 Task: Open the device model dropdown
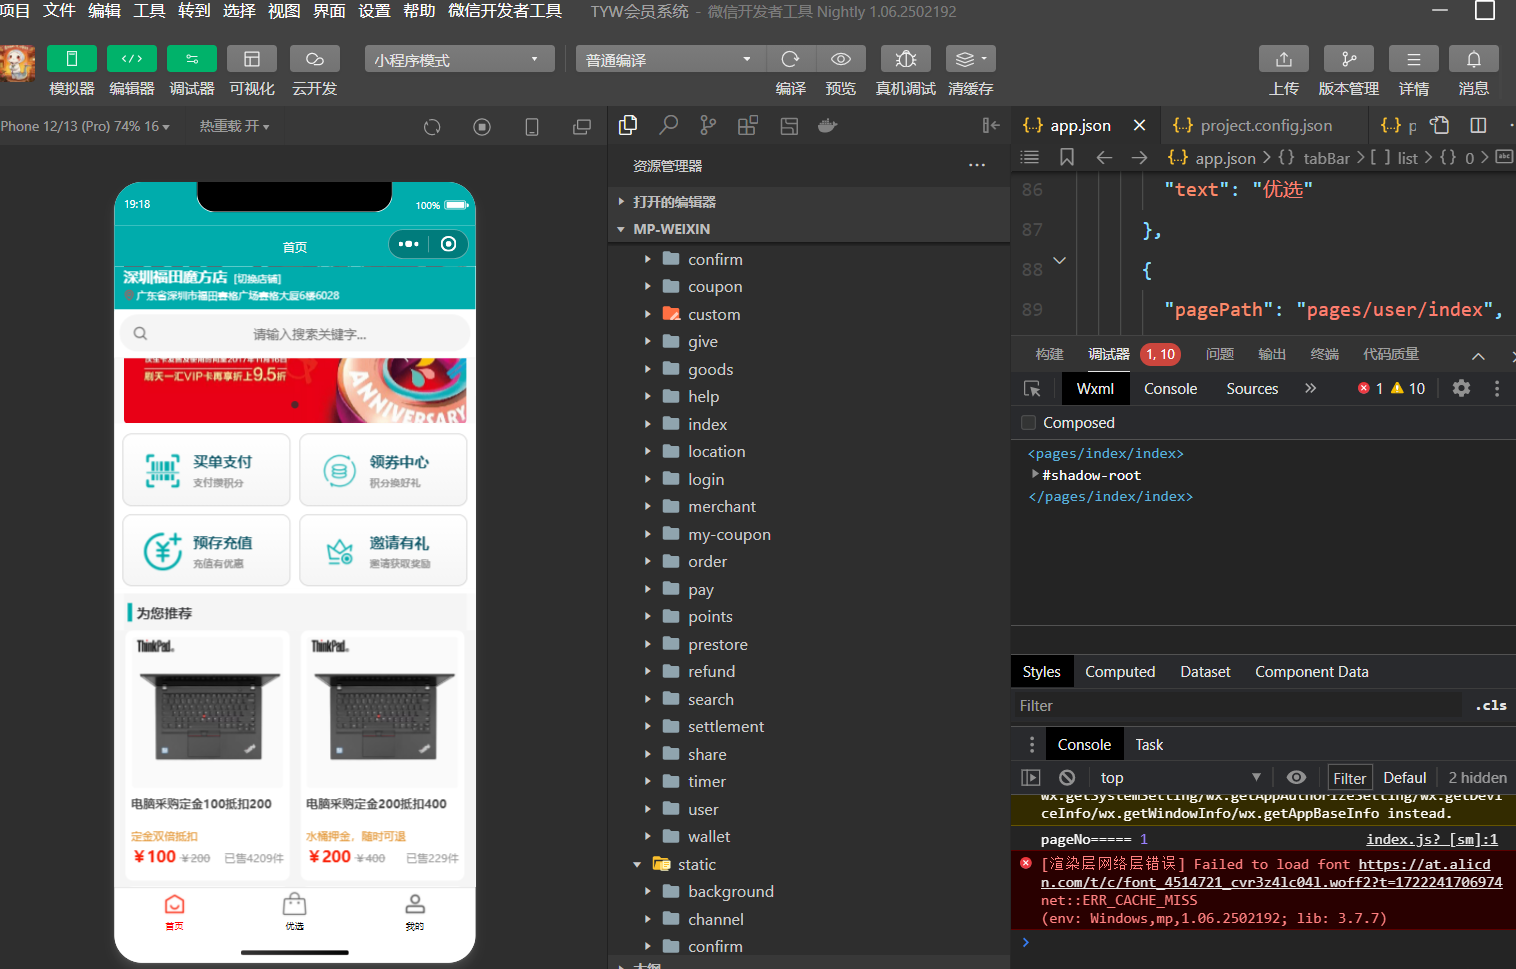(x=85, y=126)
